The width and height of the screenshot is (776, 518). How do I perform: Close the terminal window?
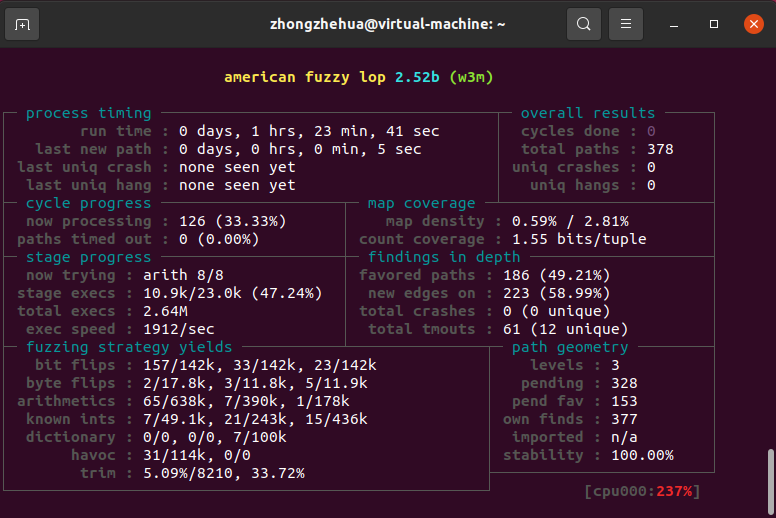point(753,24)
